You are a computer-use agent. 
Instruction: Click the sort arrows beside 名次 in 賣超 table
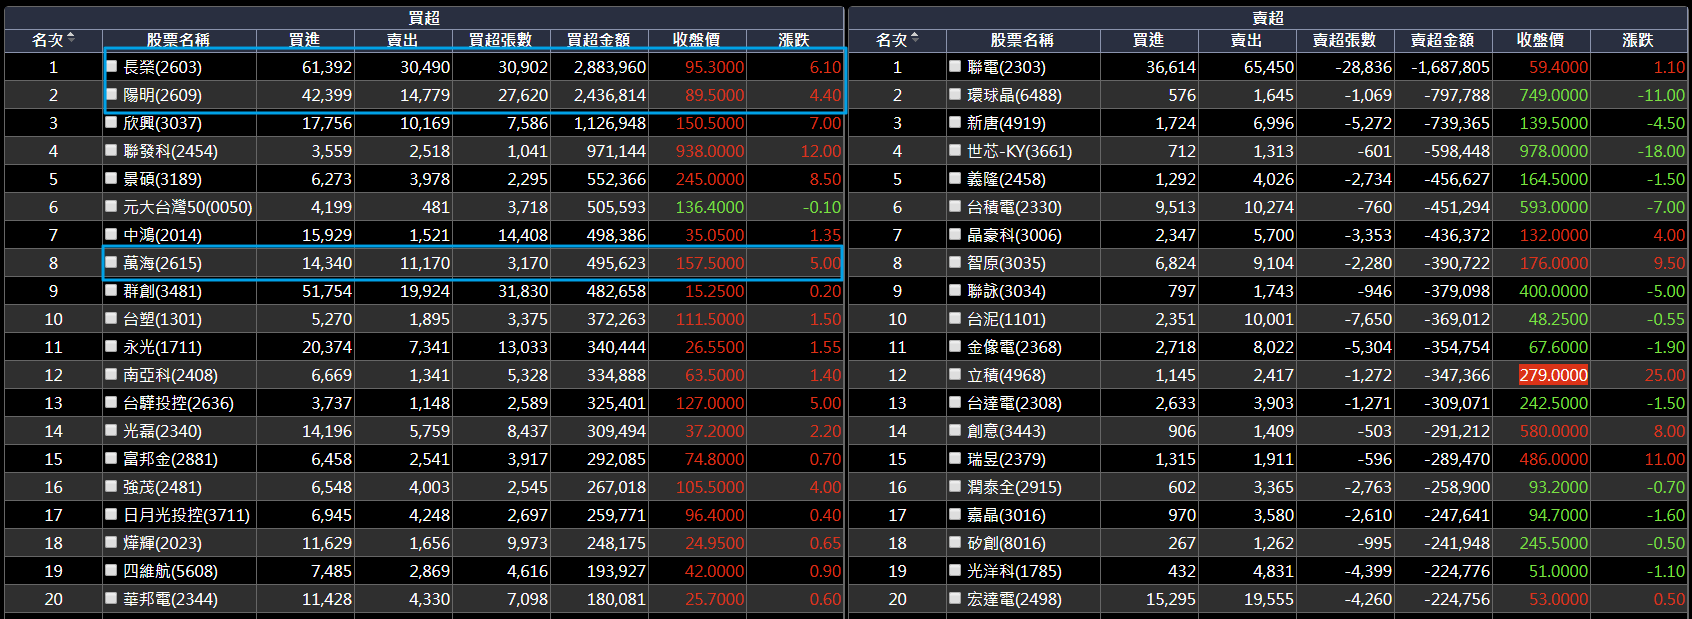pos(914,39)
